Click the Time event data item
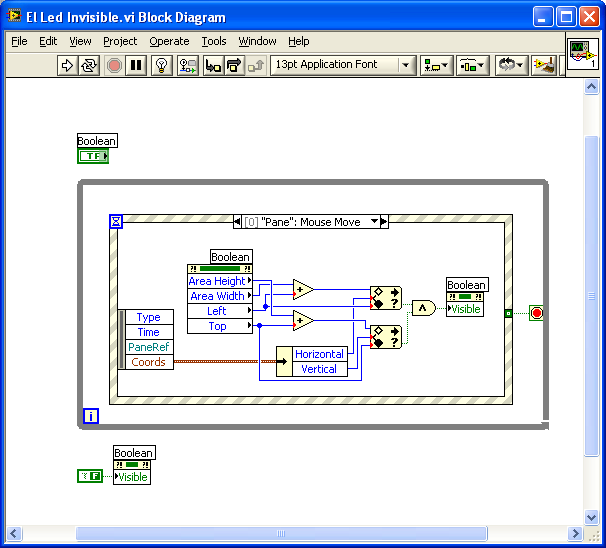 149,332
